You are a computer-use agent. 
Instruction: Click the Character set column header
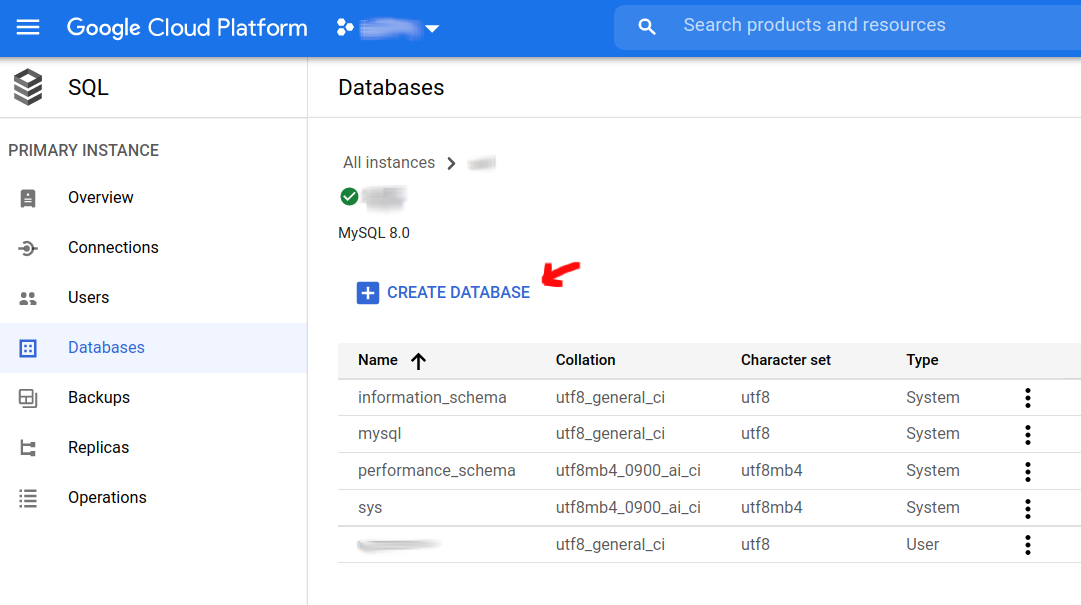[785, 360]
